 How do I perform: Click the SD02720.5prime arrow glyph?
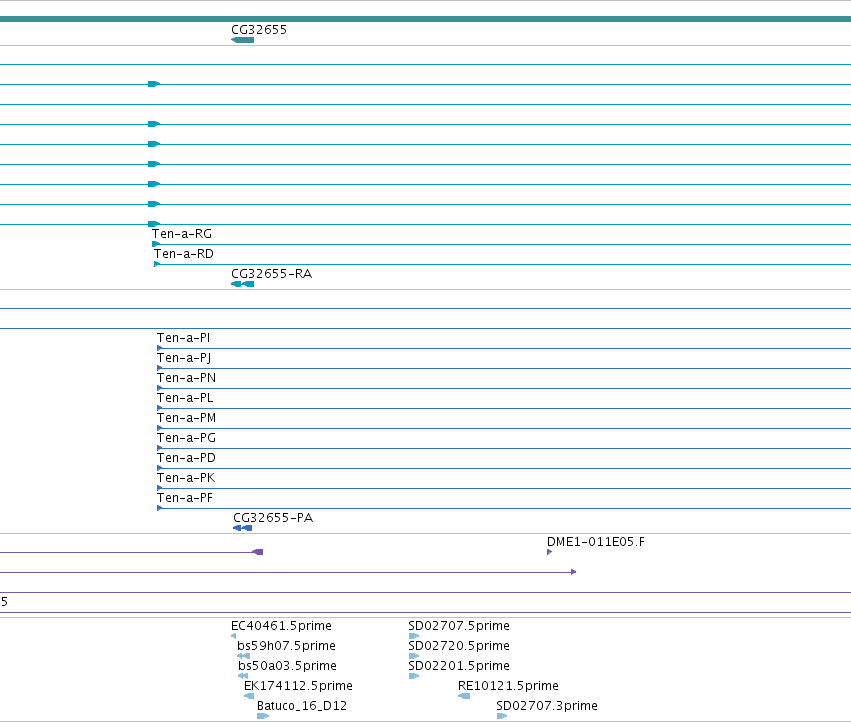pos(414,656)
